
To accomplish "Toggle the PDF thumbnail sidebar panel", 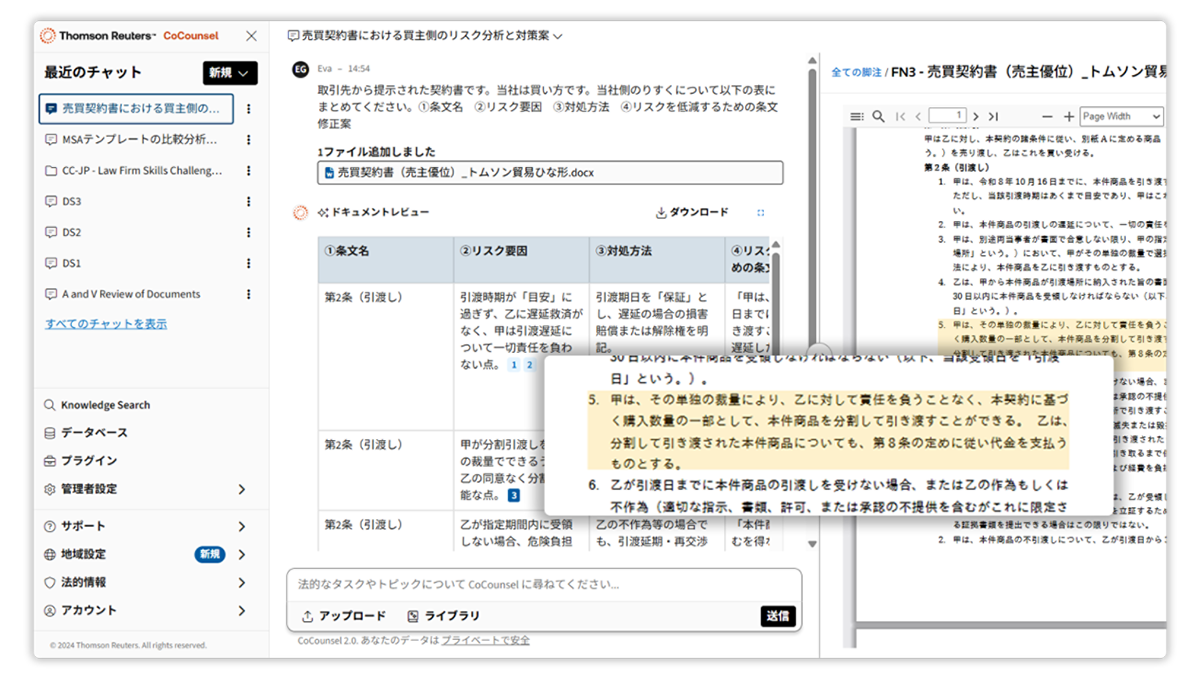I will point(858,116).
